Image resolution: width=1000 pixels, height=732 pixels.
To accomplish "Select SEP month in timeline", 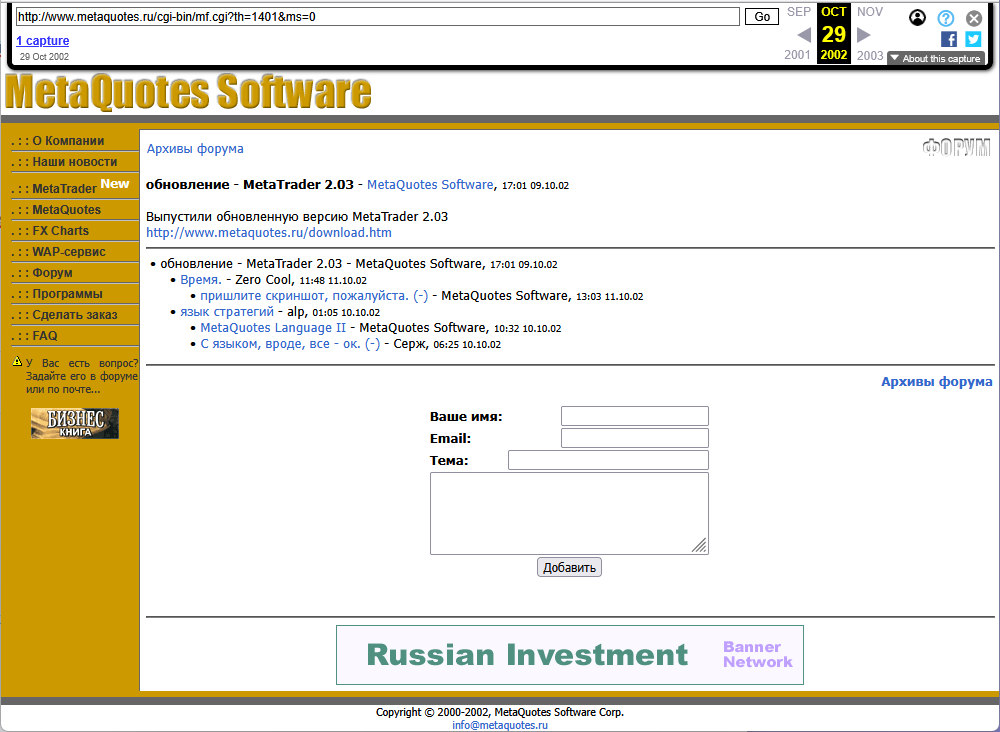I will tap(798, 11).
